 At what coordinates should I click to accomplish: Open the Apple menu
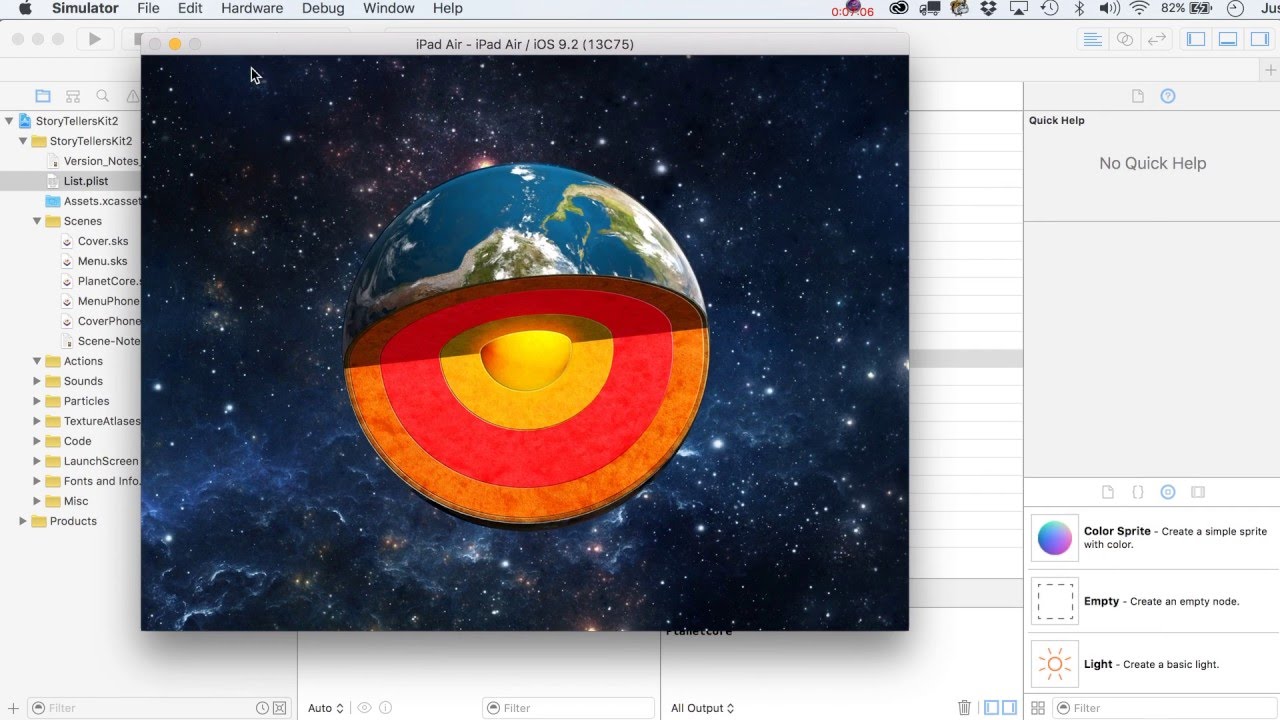point(25,8)
